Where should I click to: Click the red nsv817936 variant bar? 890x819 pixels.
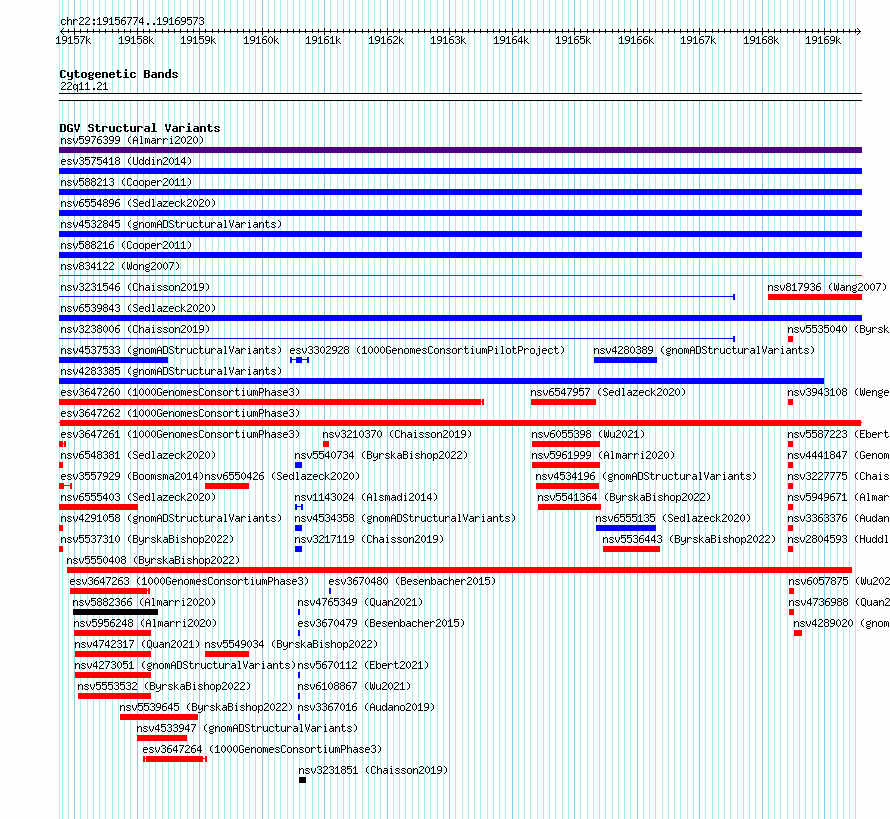pos(815,297)
